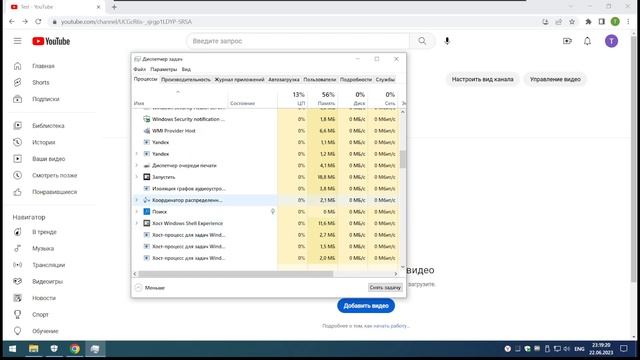This screenshot has height=360, width=640.
Task: Expand the Поиск process row
Action: [137, 212]
